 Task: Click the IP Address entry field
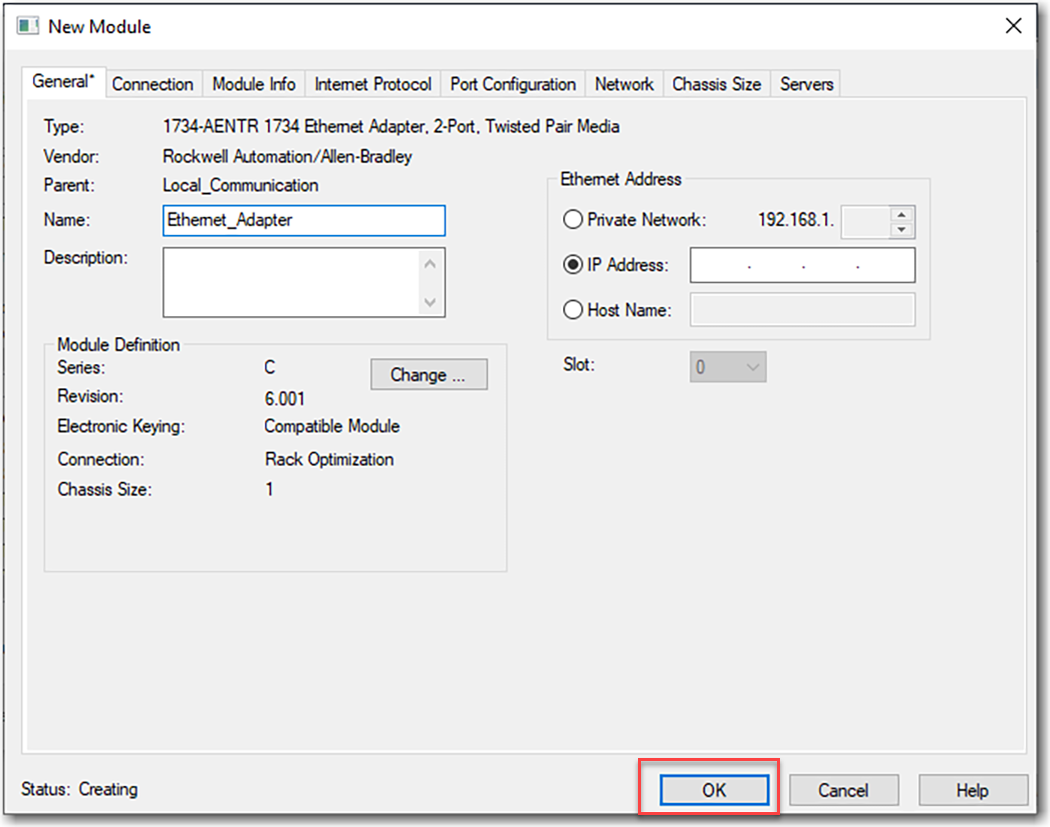(x=802, y=265)
